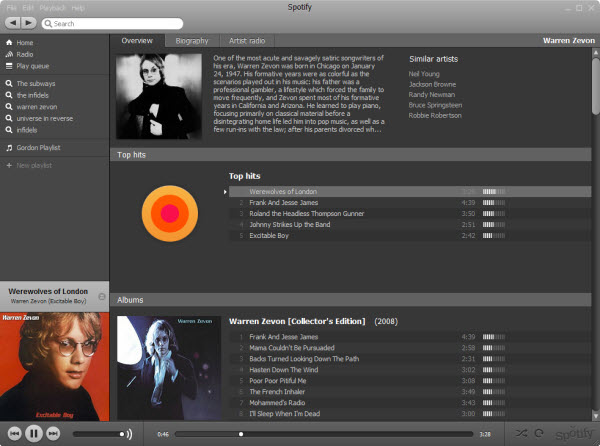Click popularity bar of Excitable Boy track
The width and height of the screenshot is (600, 446).
(494, 236)
